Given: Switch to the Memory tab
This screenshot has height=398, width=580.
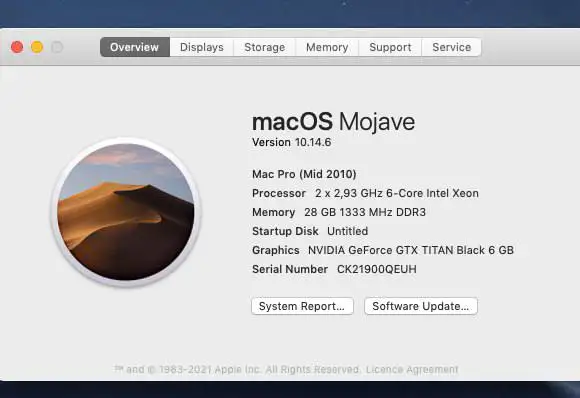Looking at the screenshot, I should 327,47.
